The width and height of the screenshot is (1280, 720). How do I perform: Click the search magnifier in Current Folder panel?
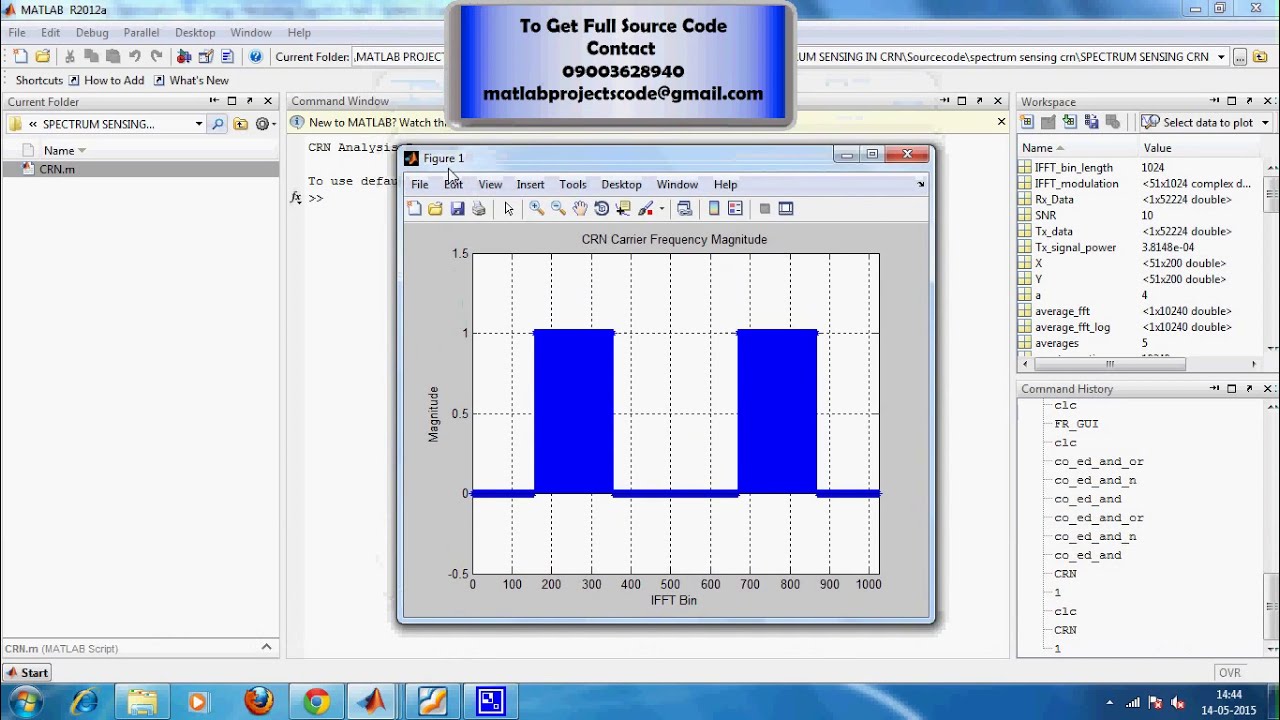[218, 124]
